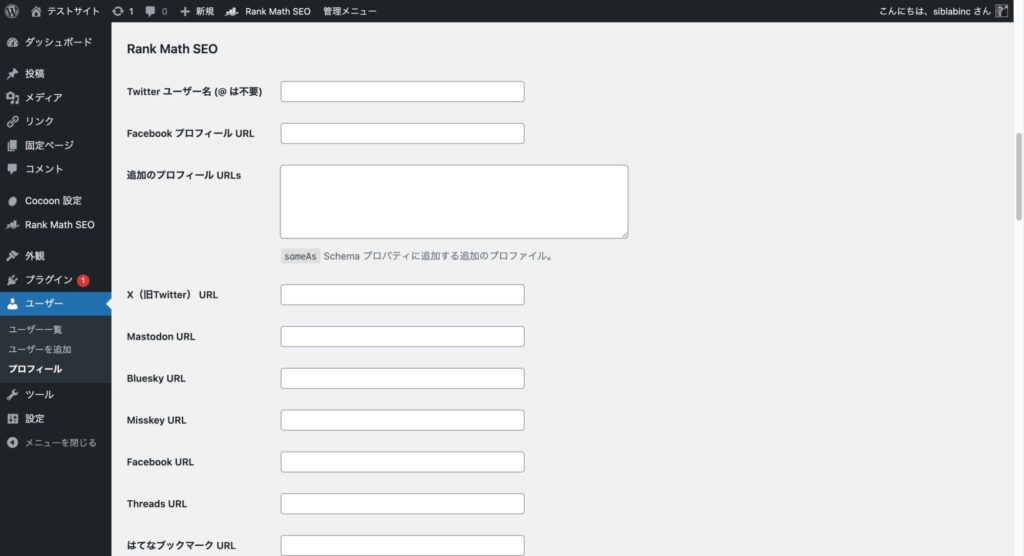The height and width of the screenshot is (556, 1024).
Task: Open the メディア sidebar menu
Action: [44, 97]
